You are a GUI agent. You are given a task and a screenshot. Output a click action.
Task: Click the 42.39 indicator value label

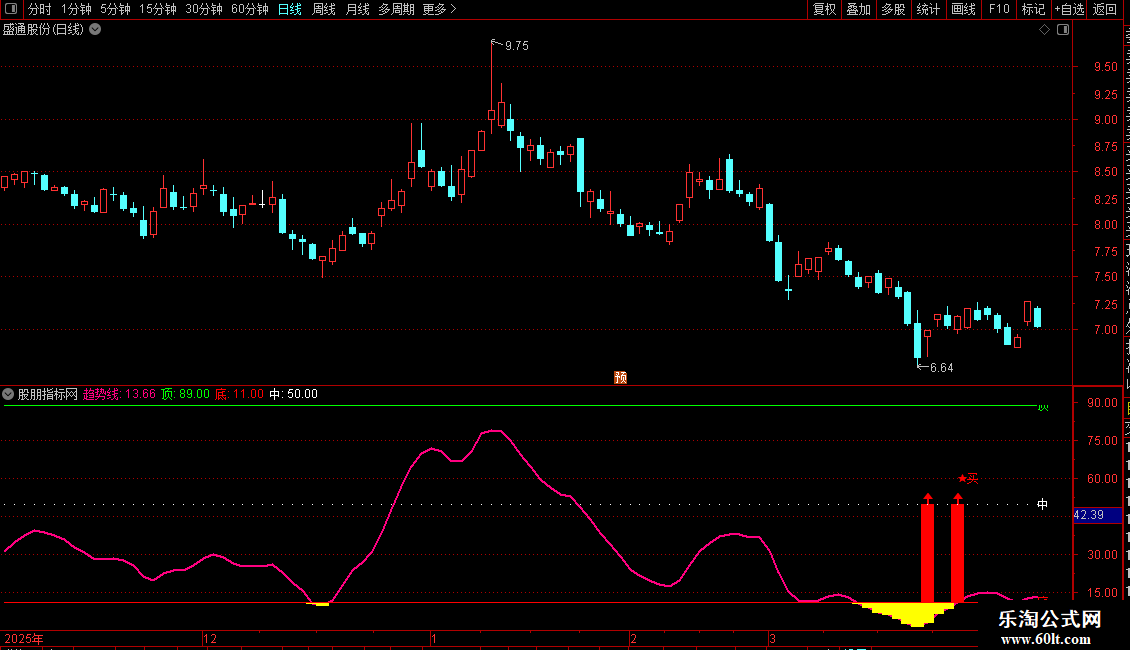(1088, 515)
